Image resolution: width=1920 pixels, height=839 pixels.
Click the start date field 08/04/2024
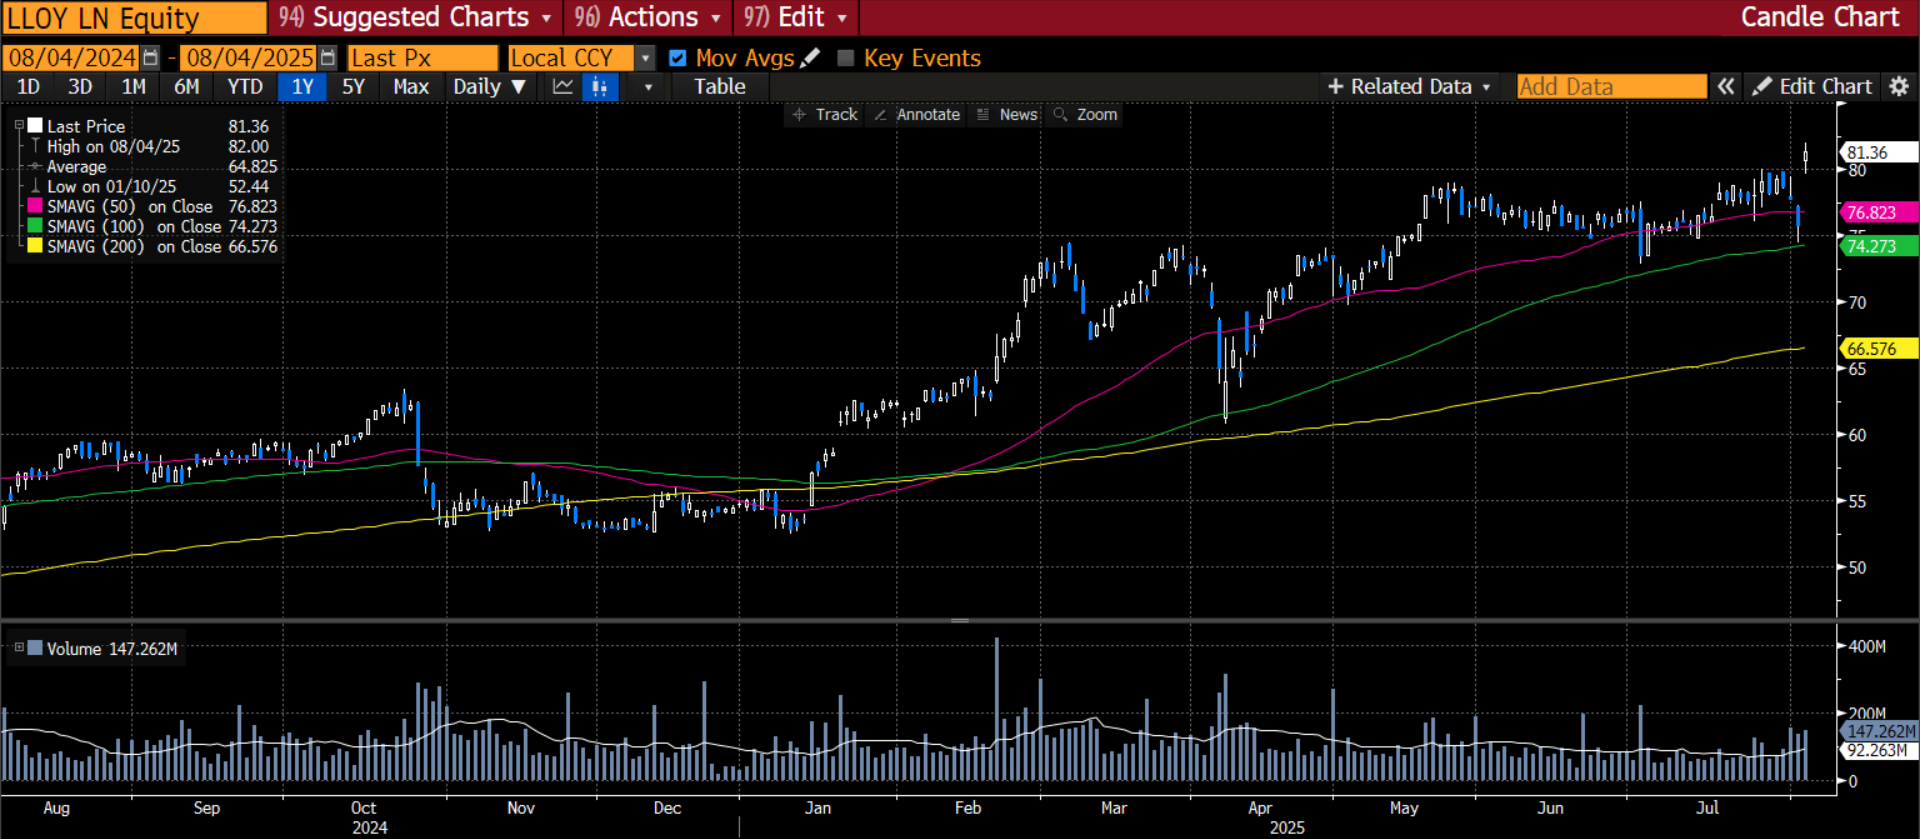pyautogui.click(x=72, y=58)
